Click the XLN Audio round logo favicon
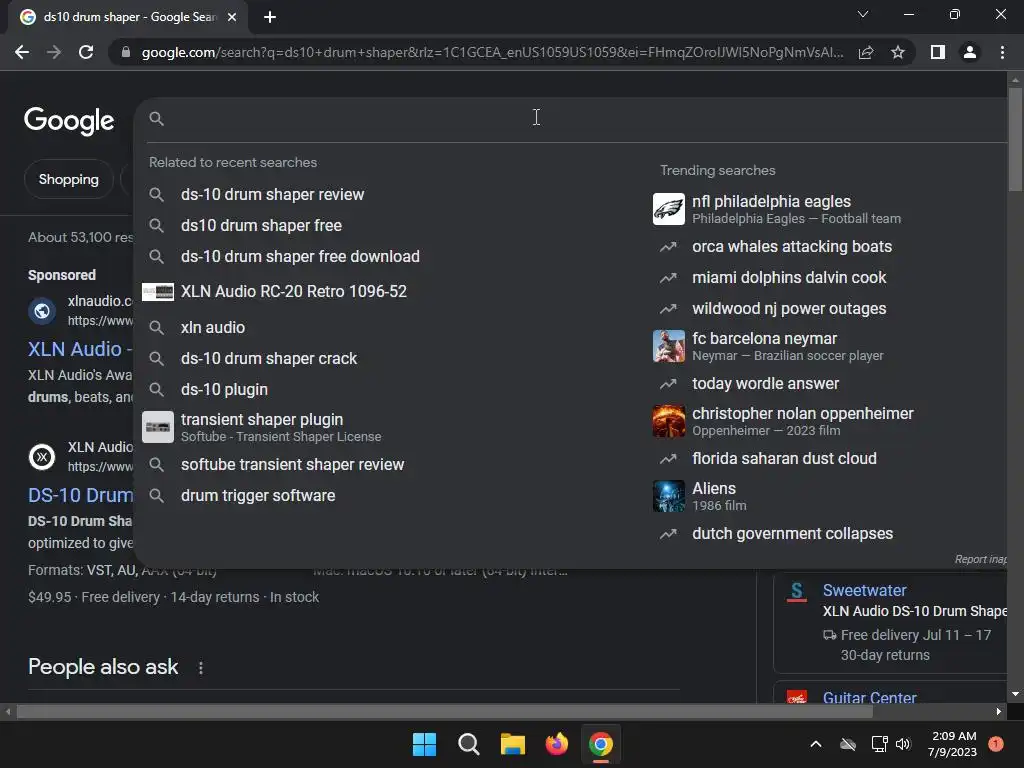The width and height of the screenshot is (1024, 768). pos(42,457)
